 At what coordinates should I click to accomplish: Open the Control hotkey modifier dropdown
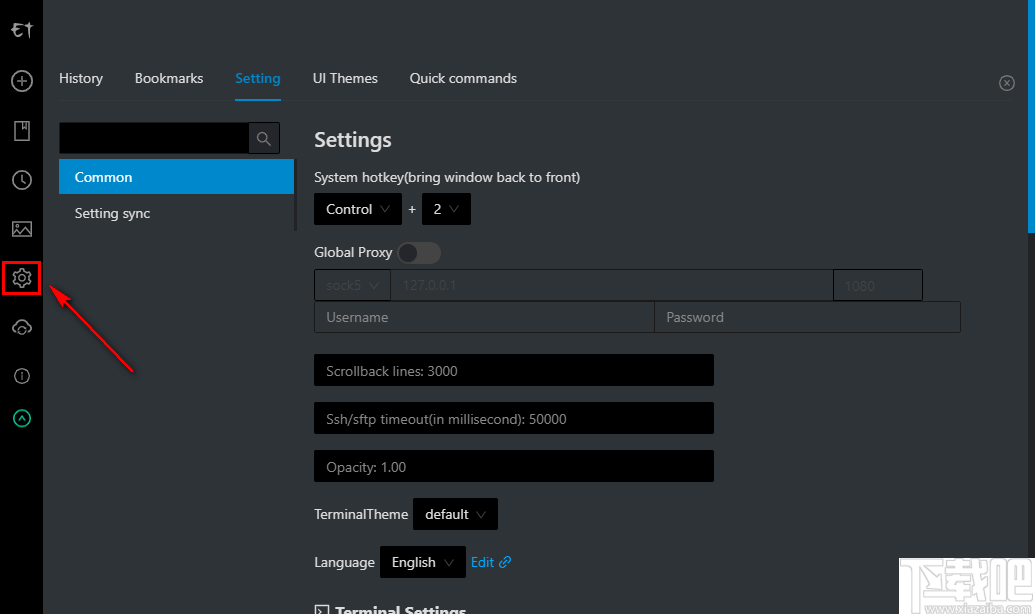pos(357,209)
